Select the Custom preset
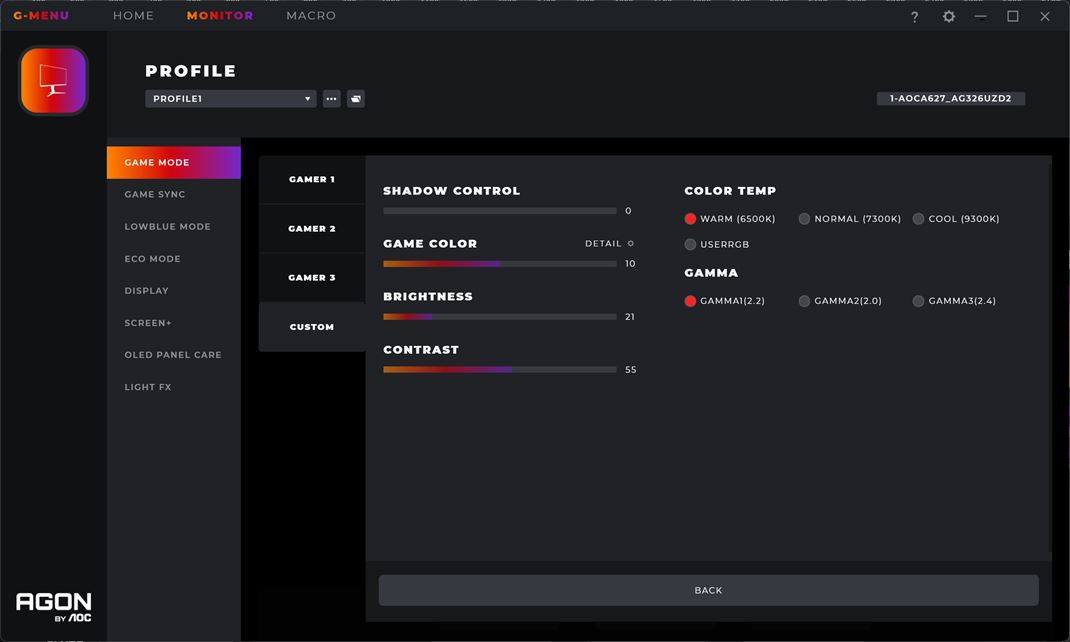 click(x=312, y=327)
